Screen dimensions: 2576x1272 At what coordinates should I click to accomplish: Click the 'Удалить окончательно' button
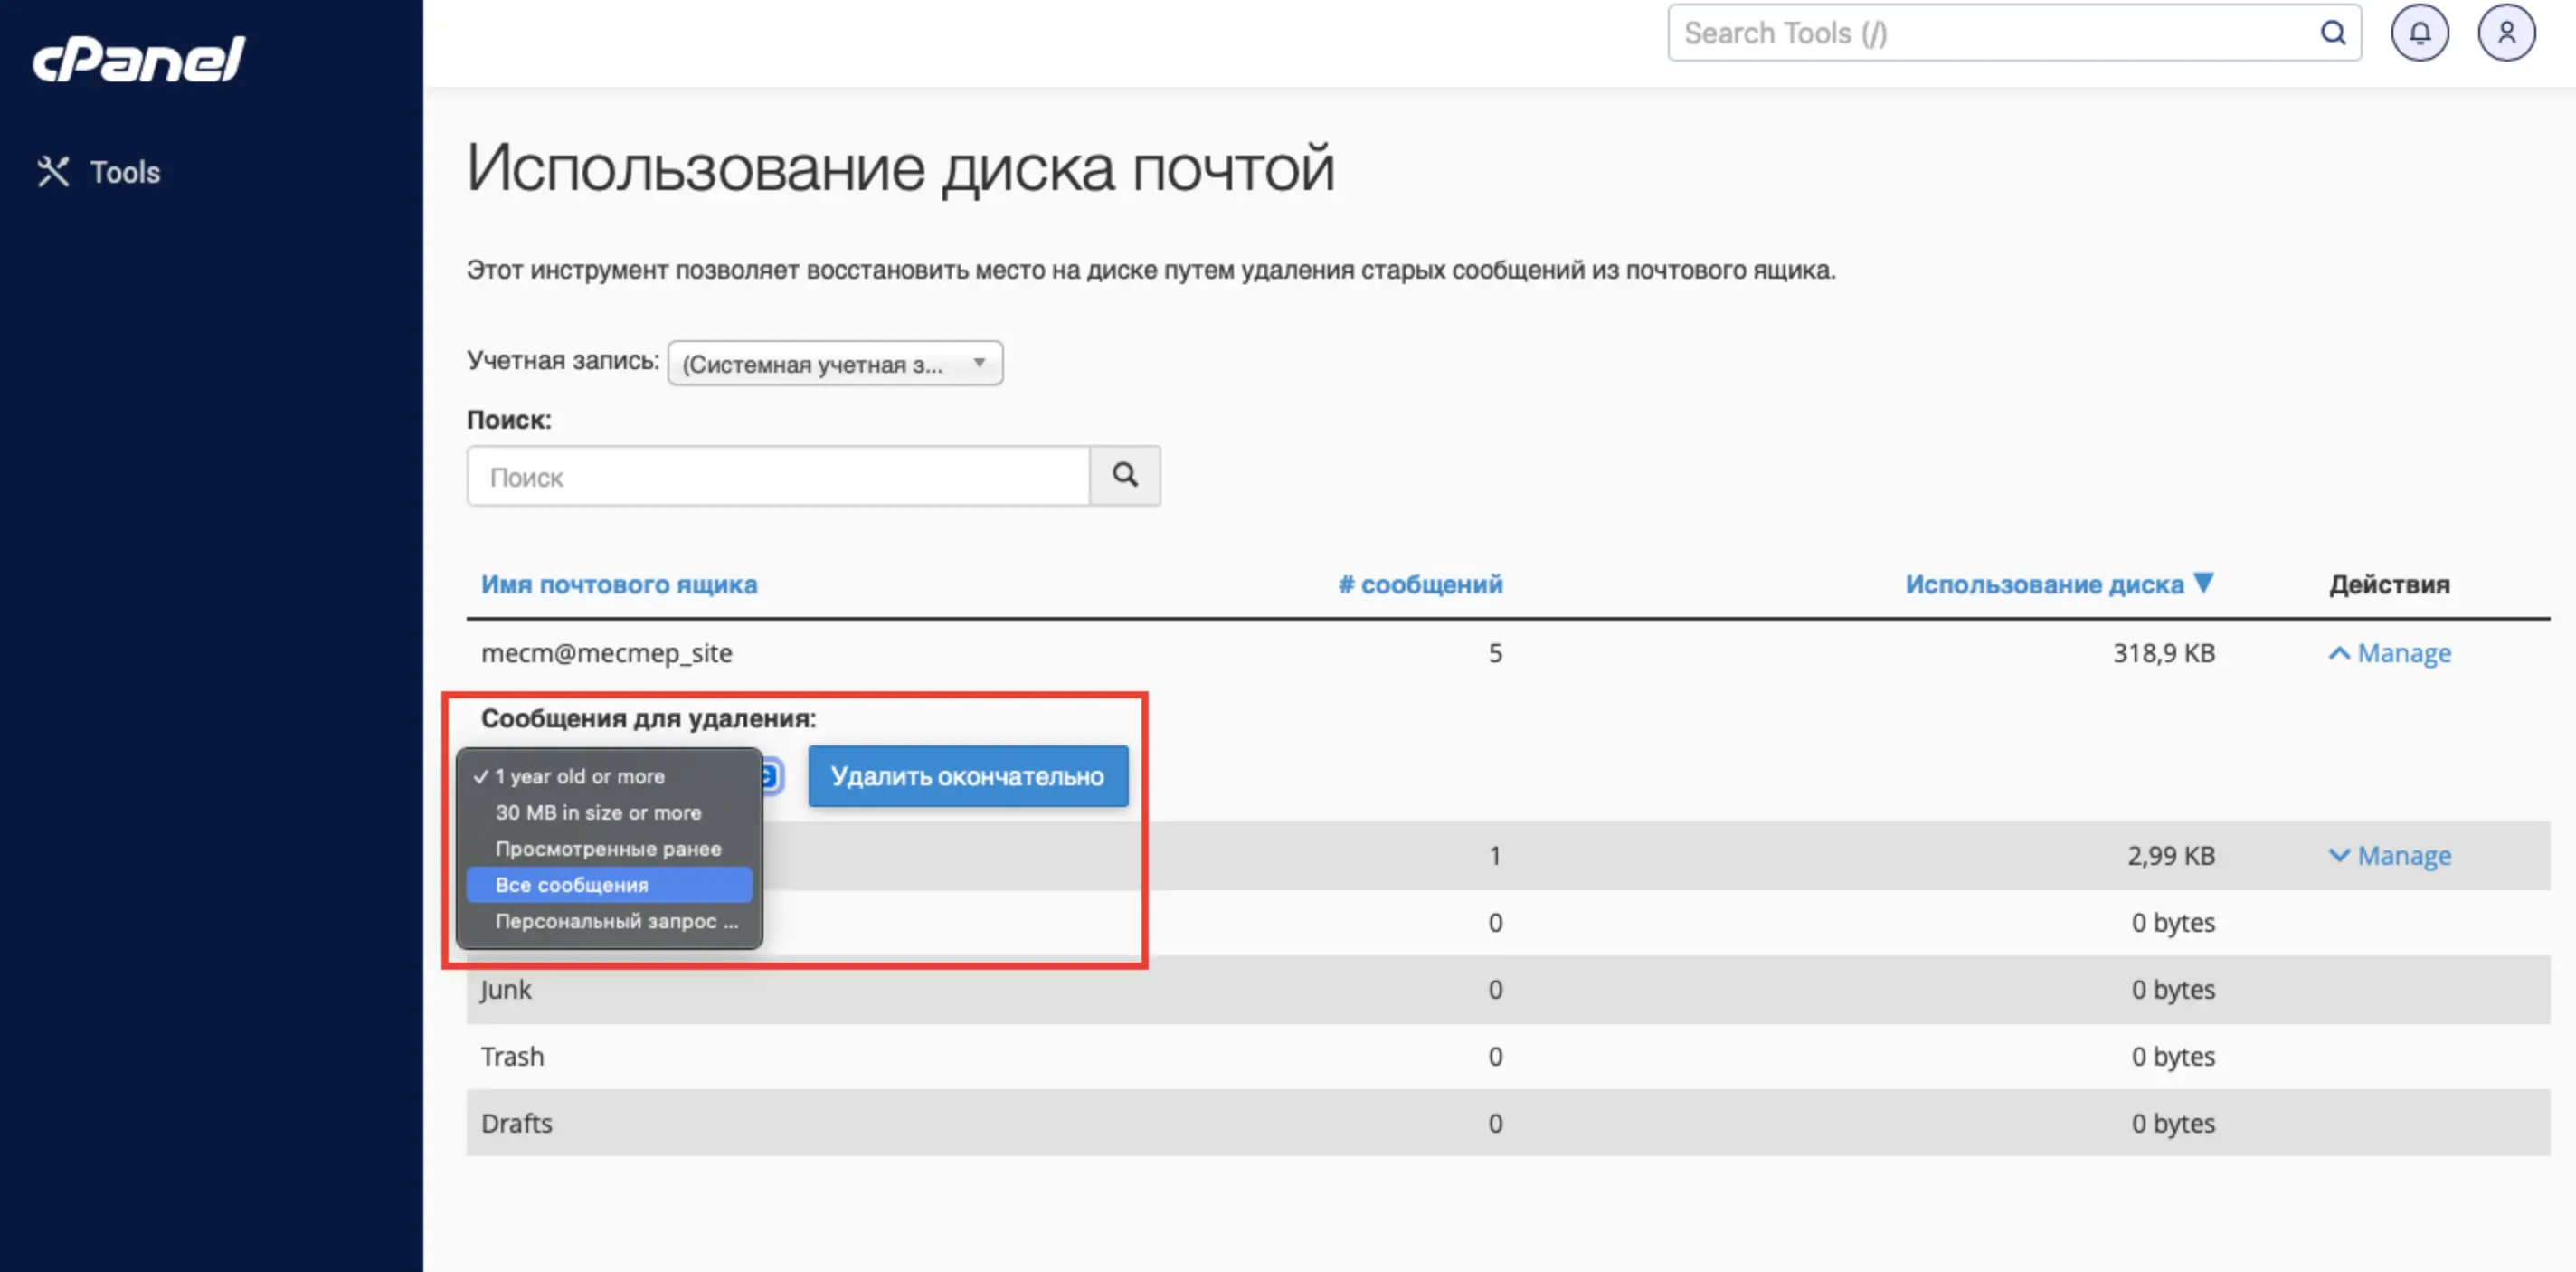click(x=966, y=776)
